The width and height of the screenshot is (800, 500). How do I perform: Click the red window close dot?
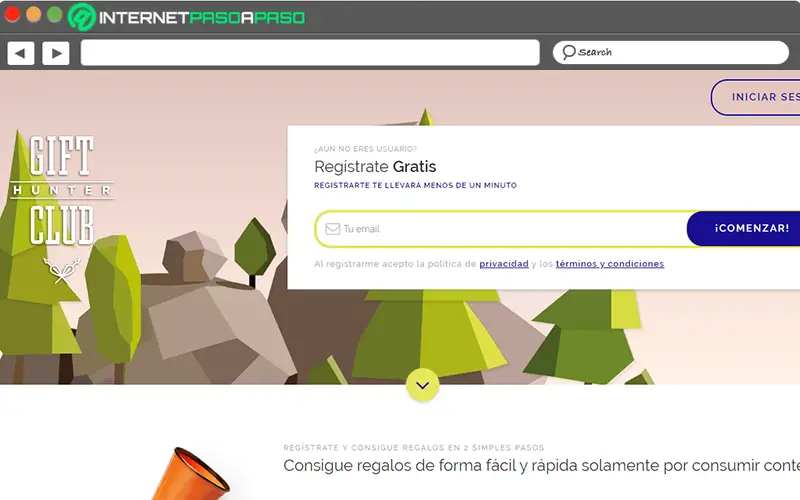click(12, 14)
